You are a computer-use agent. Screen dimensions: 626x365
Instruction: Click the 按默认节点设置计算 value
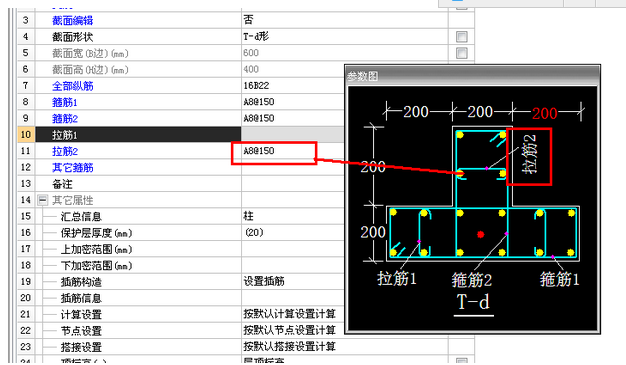[x=289, y=330]
